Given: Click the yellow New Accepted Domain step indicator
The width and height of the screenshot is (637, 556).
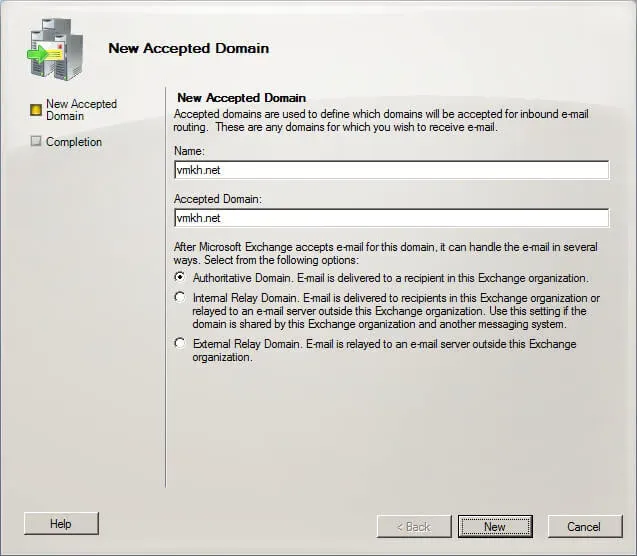Looking at the screenshot, I should point(36,110).
